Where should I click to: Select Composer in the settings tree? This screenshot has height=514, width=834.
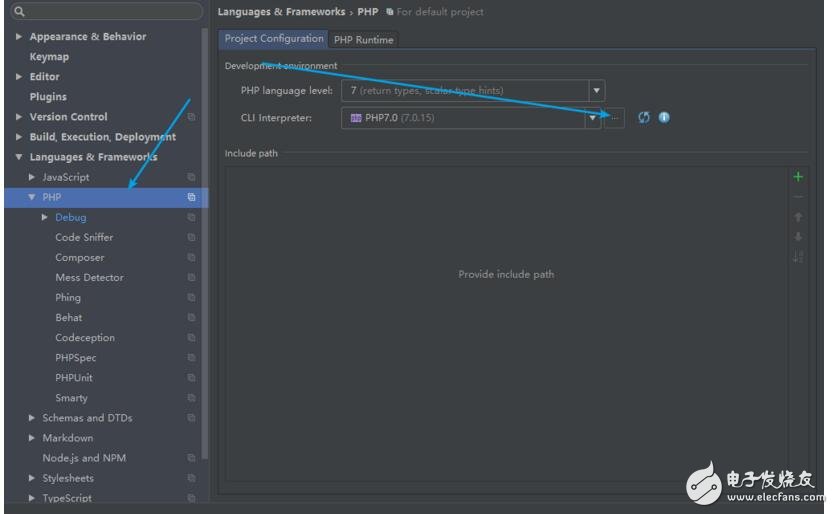[x=79, y=257]
